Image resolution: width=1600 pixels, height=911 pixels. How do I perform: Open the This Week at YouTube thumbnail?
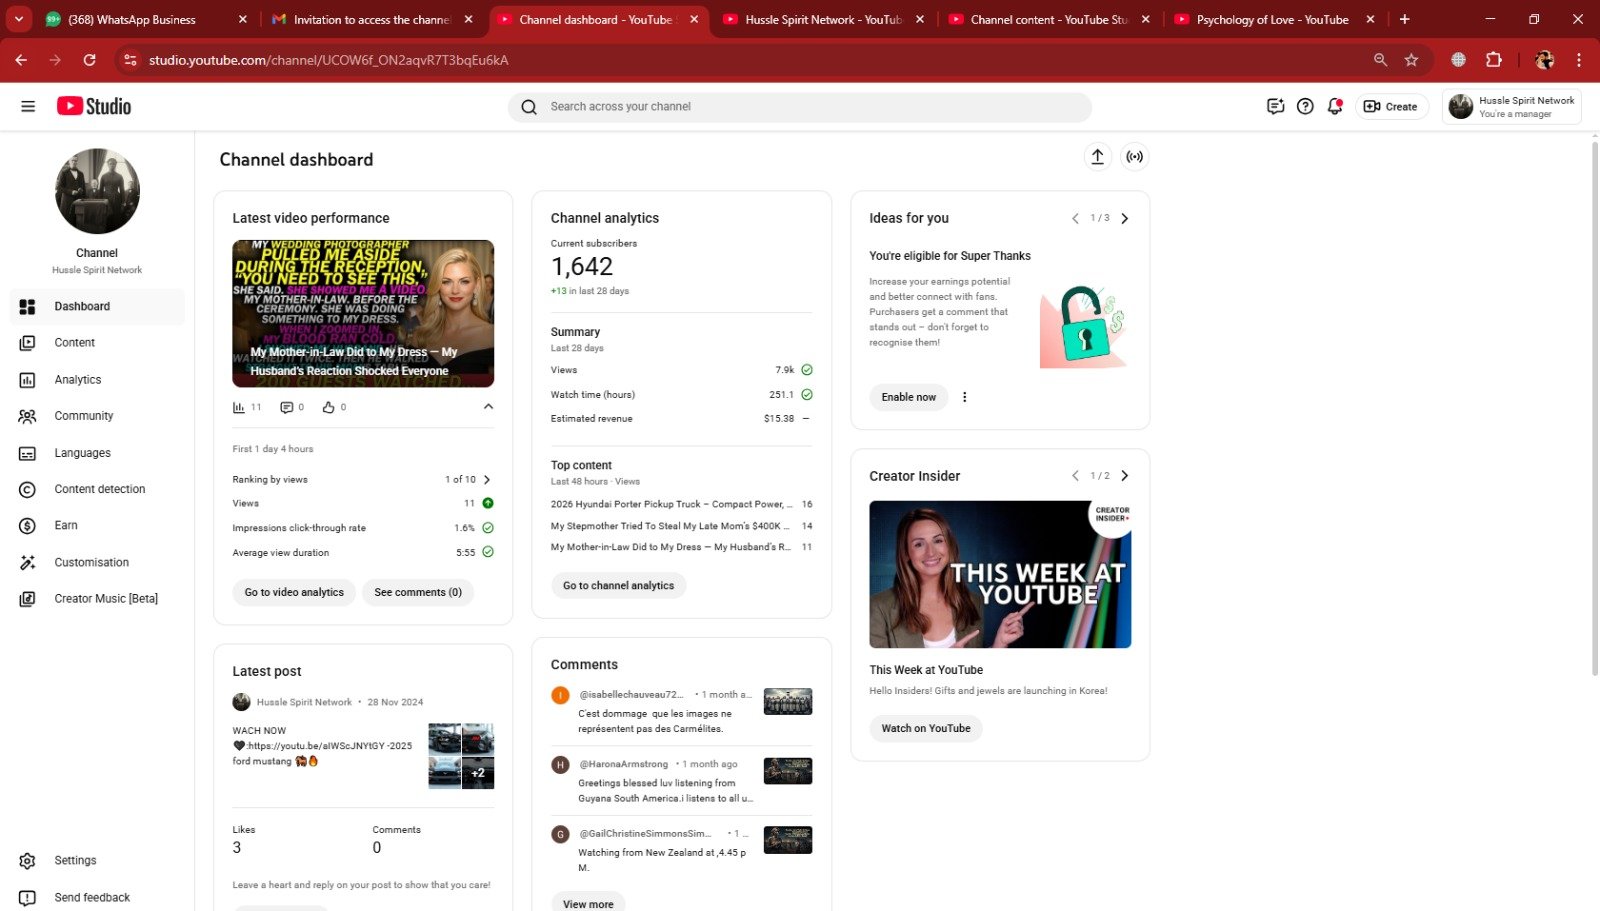[x=1000, y=574]
